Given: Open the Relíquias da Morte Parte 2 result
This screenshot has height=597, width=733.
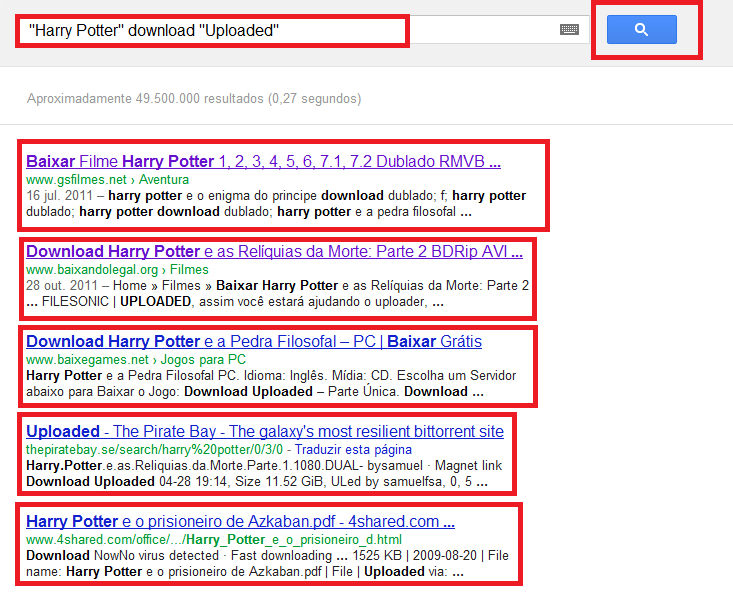Looking at the screenshot, I should pos(274,252).
